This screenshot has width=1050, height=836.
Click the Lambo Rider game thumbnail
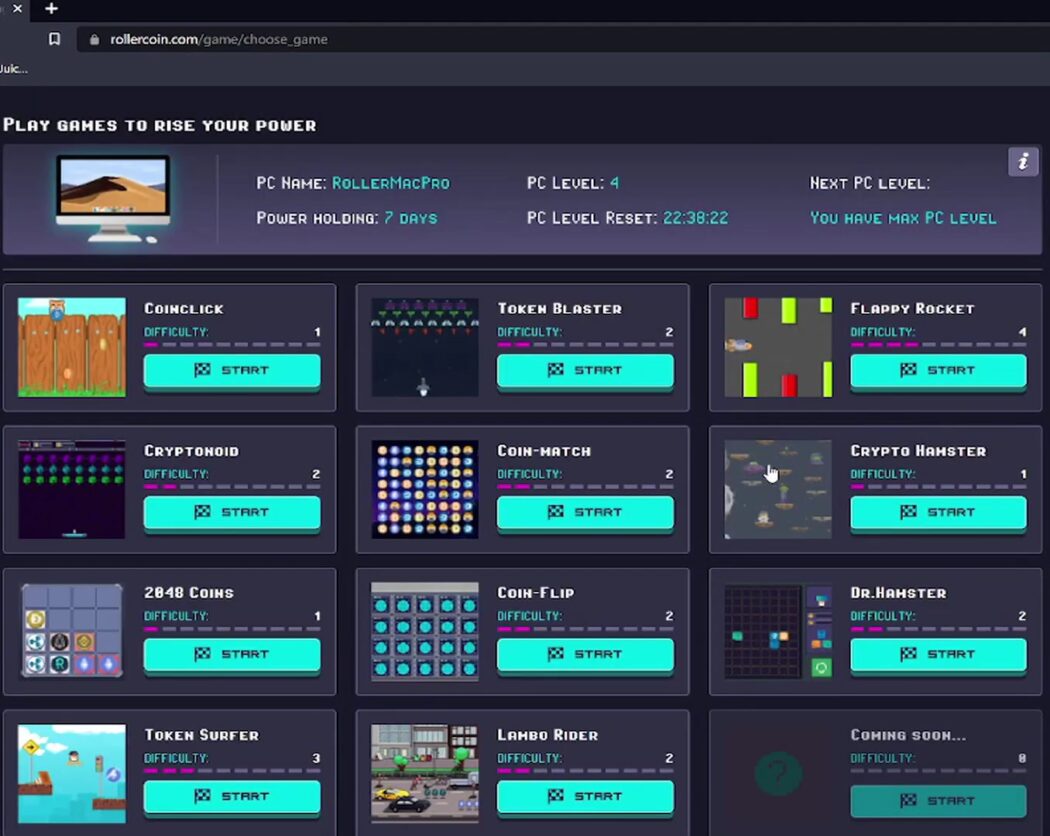coord(425,773)
